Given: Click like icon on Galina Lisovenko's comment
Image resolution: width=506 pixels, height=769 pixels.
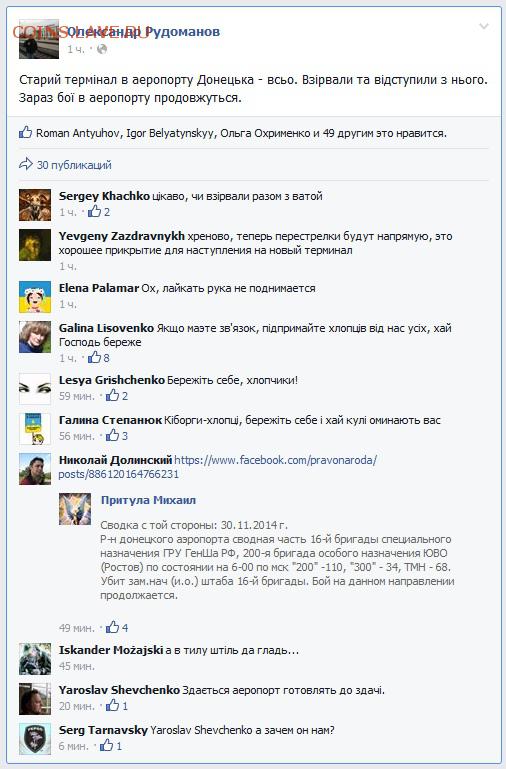Looking at the screenshot, I should click(x=95, y=358).
